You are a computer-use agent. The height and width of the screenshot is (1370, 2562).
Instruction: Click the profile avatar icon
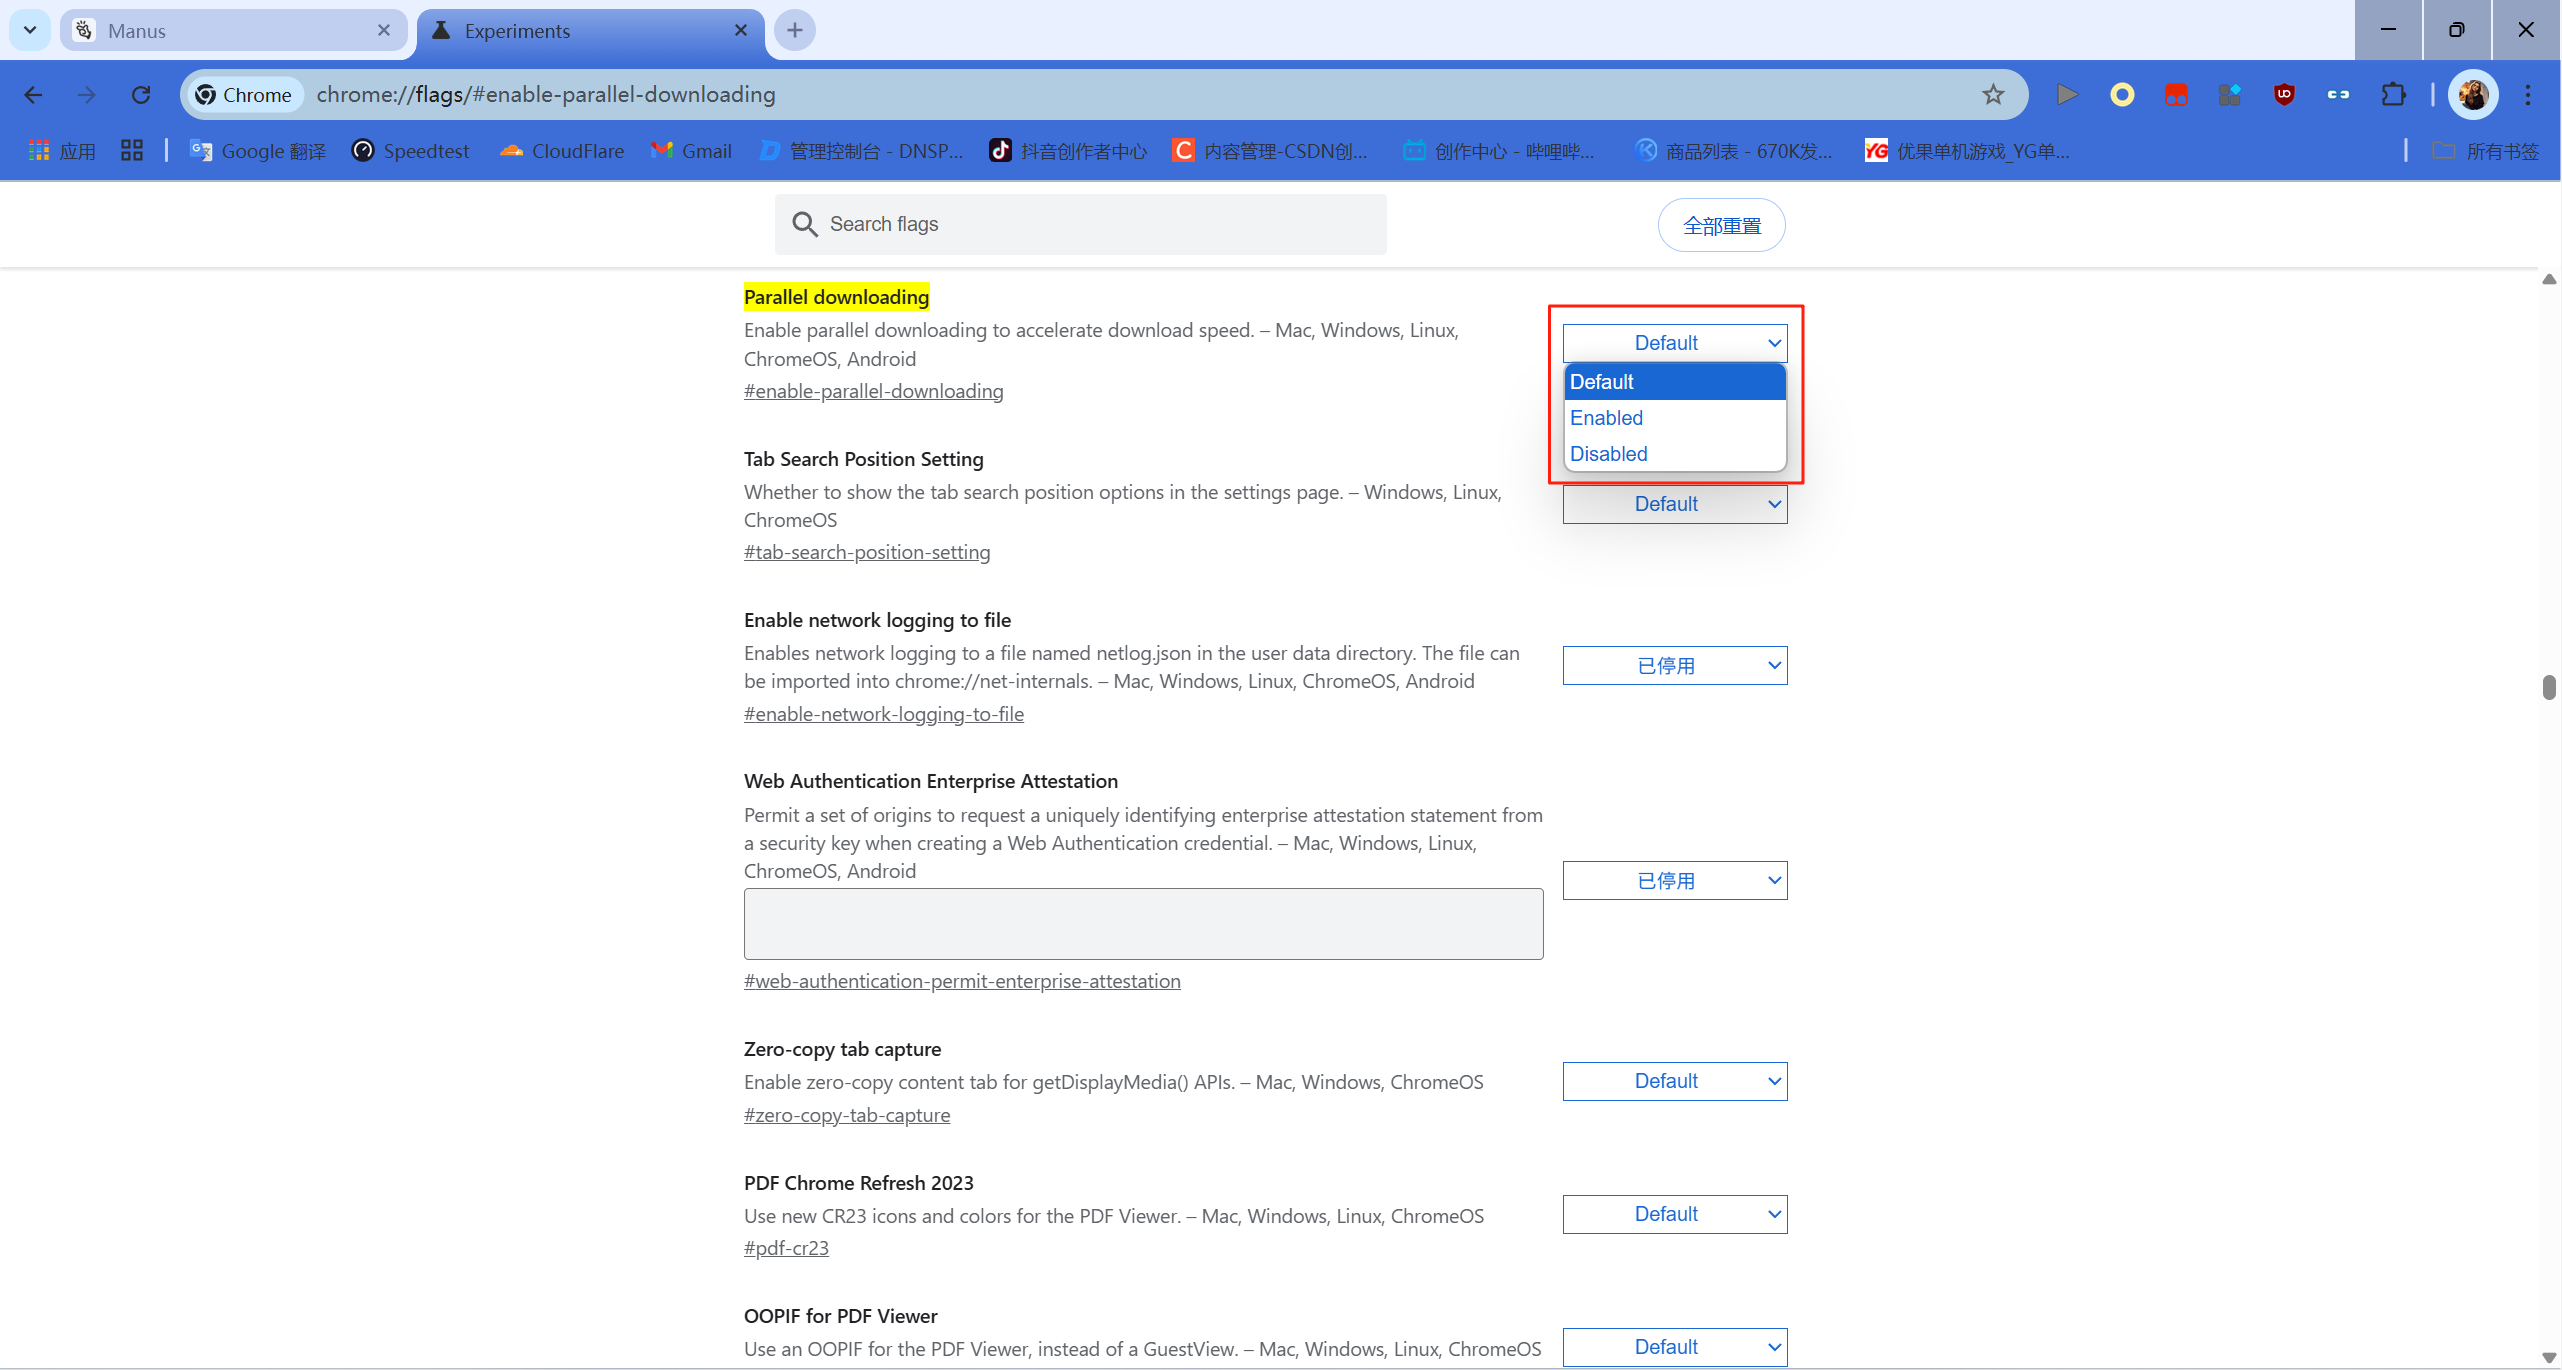(2473, 94)
